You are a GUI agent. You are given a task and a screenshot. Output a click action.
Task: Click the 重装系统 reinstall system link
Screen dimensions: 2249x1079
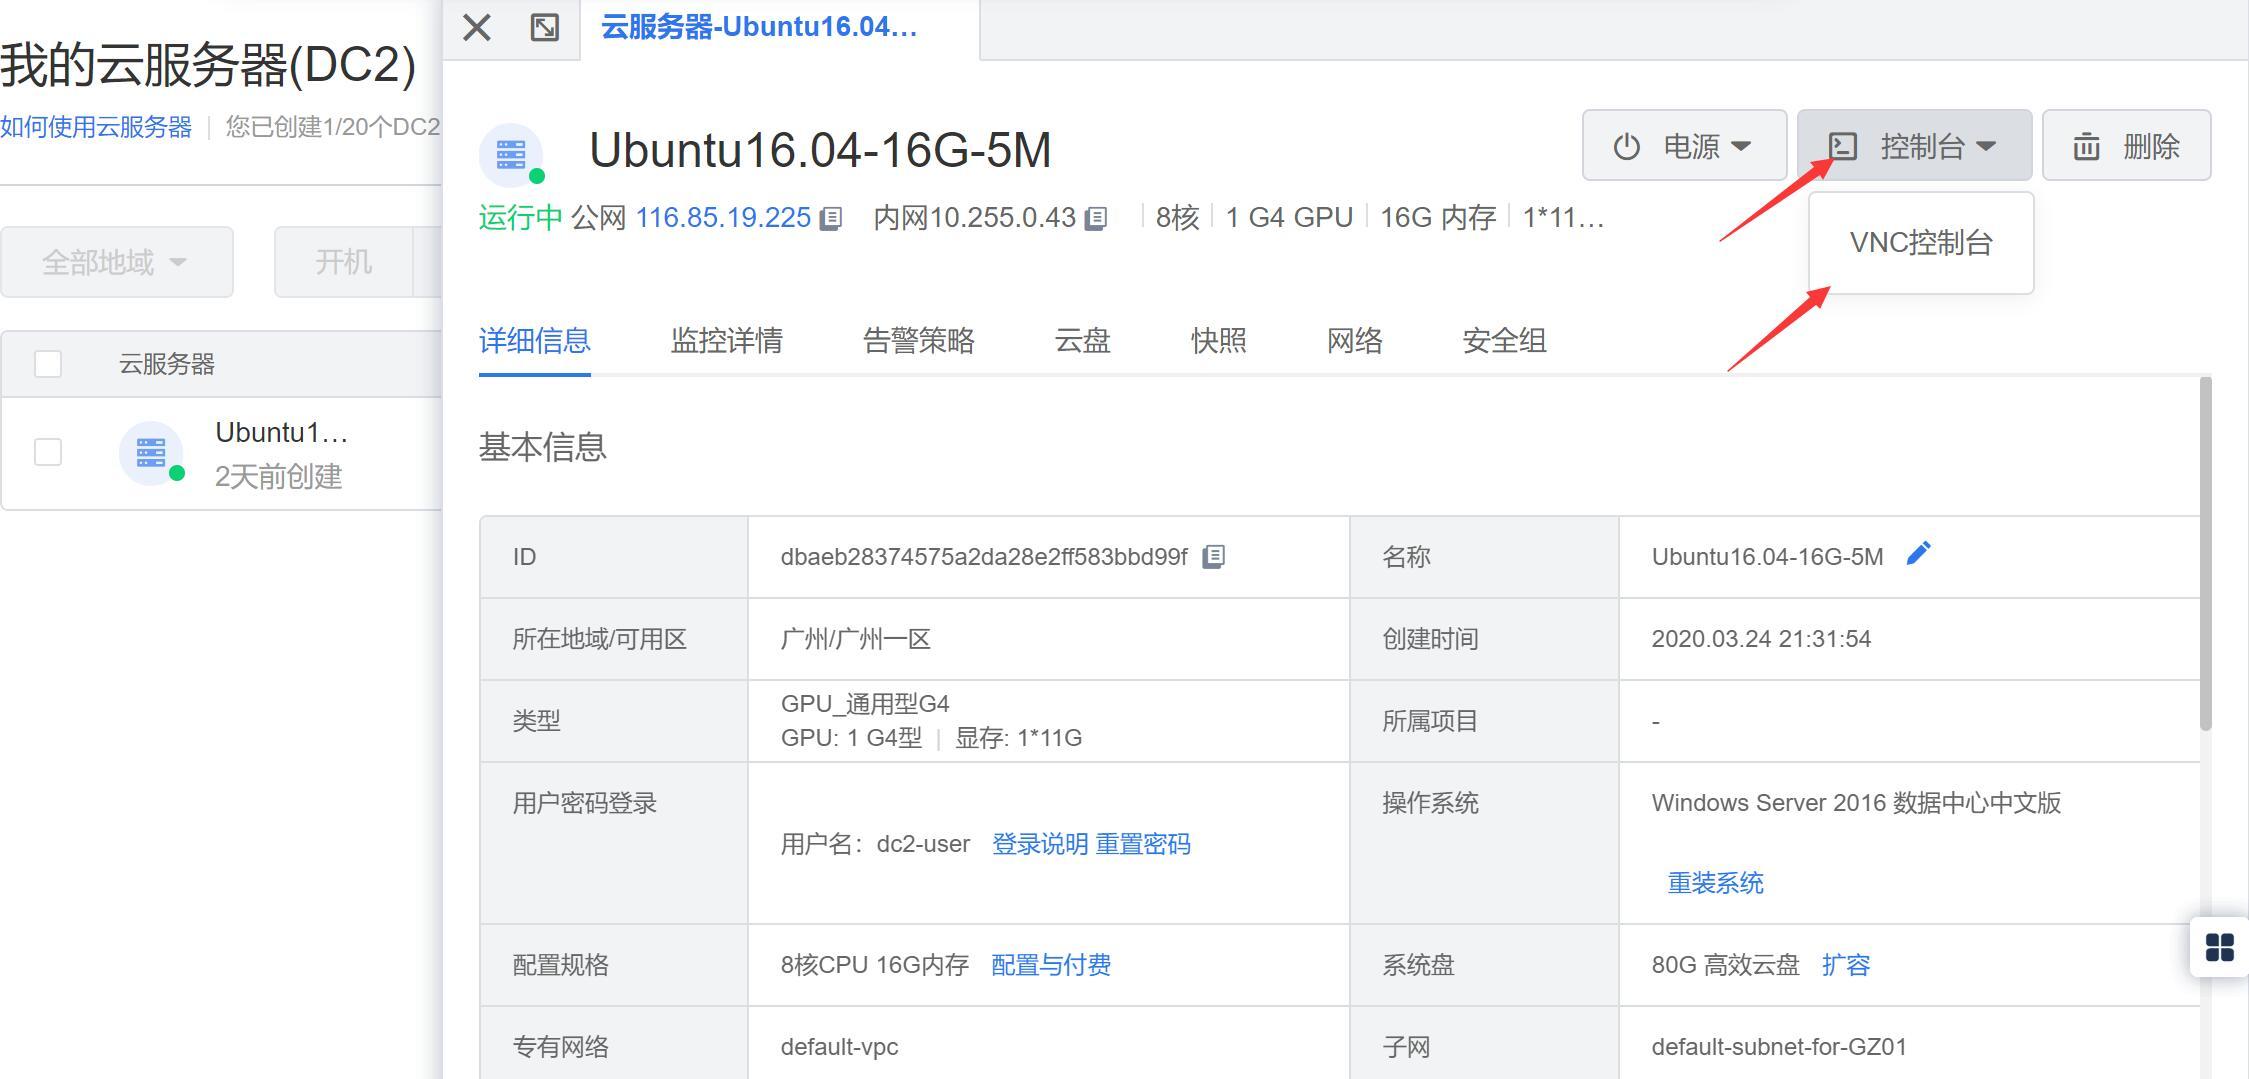1715,883
